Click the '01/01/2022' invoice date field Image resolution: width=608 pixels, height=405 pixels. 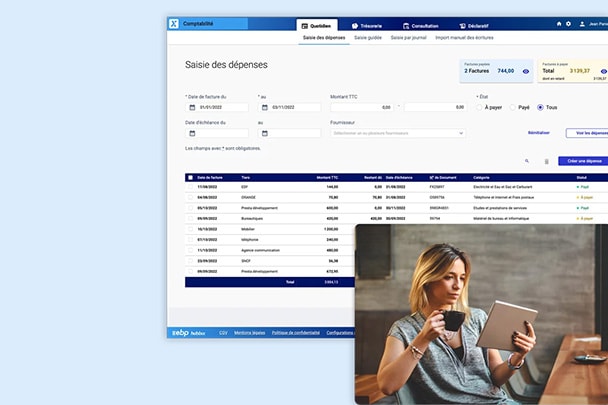(217, 107)
